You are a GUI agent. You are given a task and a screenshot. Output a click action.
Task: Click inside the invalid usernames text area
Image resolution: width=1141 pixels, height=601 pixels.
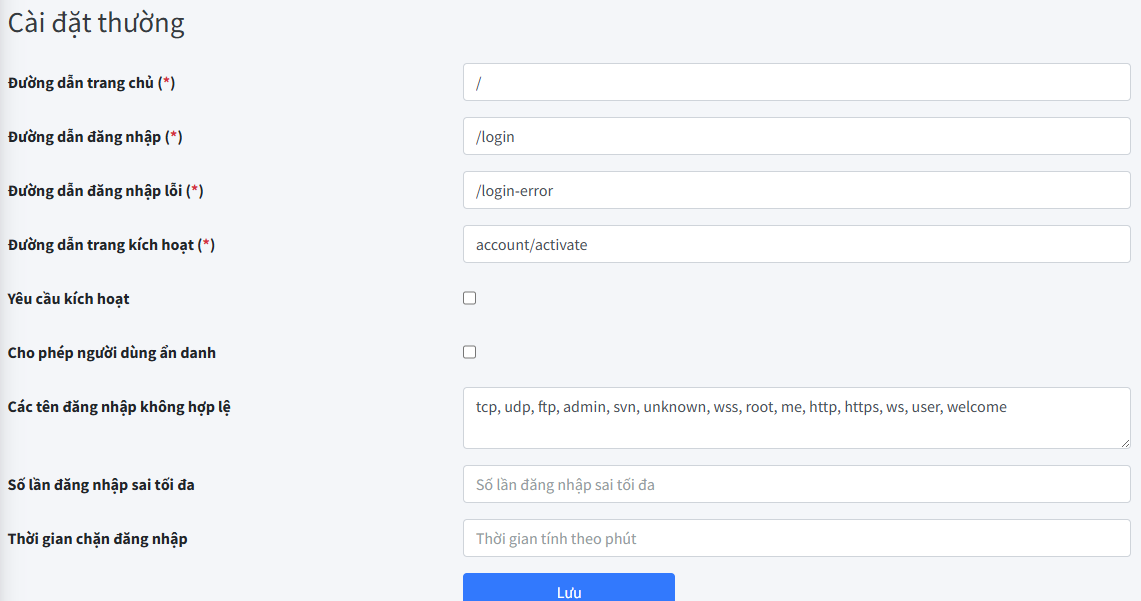tap(796, 418)
